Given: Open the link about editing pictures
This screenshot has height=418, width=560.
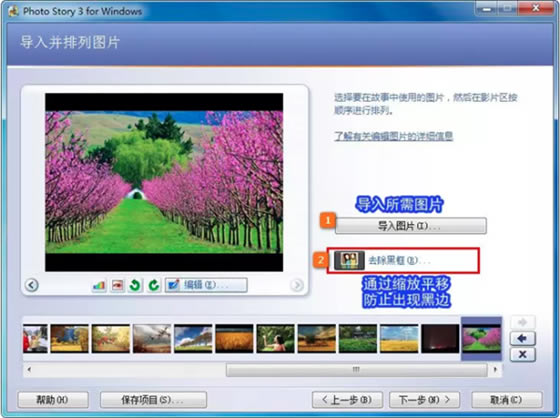Looking at the screenshot, I should pos(394,136).
